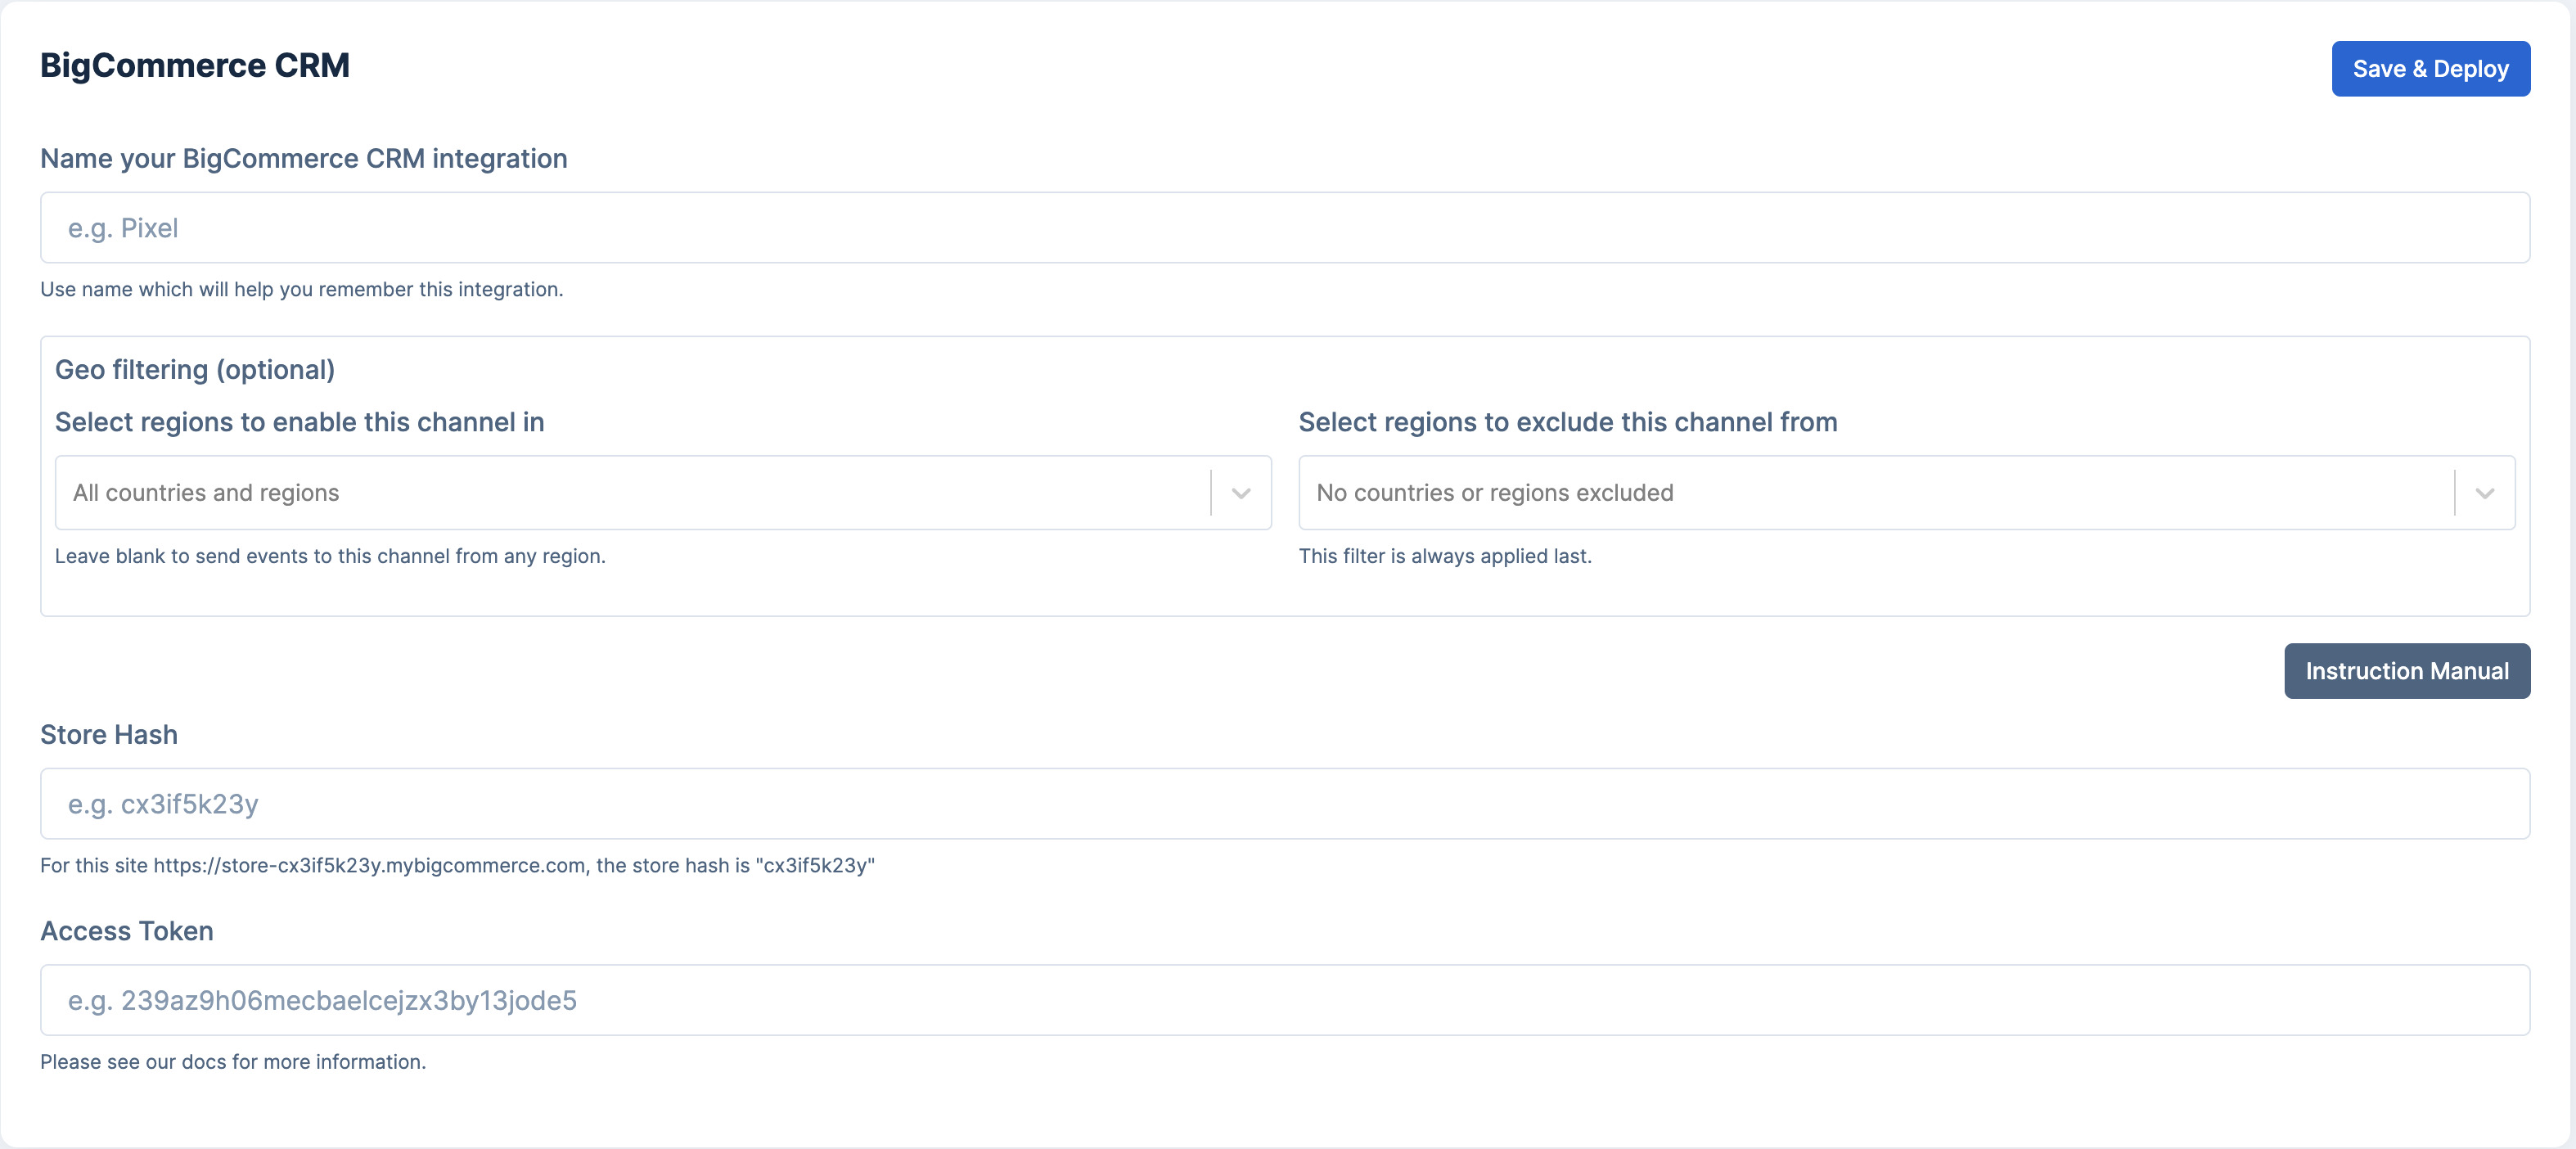2576x1149 pixels.
Task: Focus the Access Token input box
Action: pyautogui.click(x=1284, y=1000)
